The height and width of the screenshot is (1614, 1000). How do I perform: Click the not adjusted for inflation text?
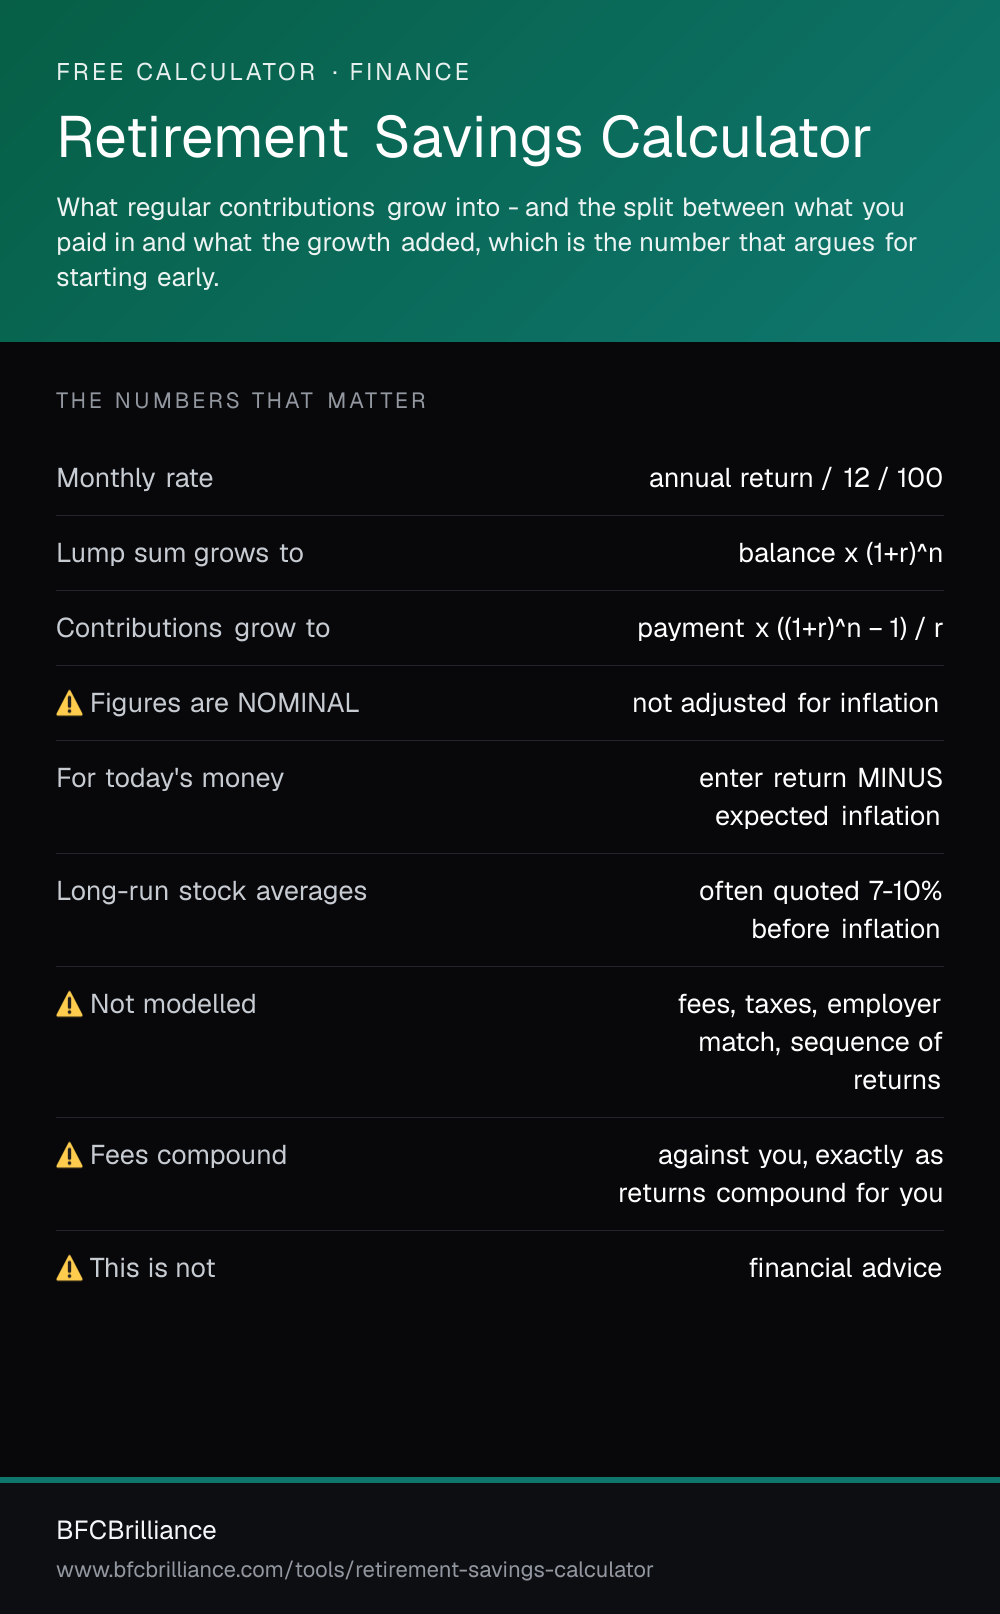(x=786, y=703)
